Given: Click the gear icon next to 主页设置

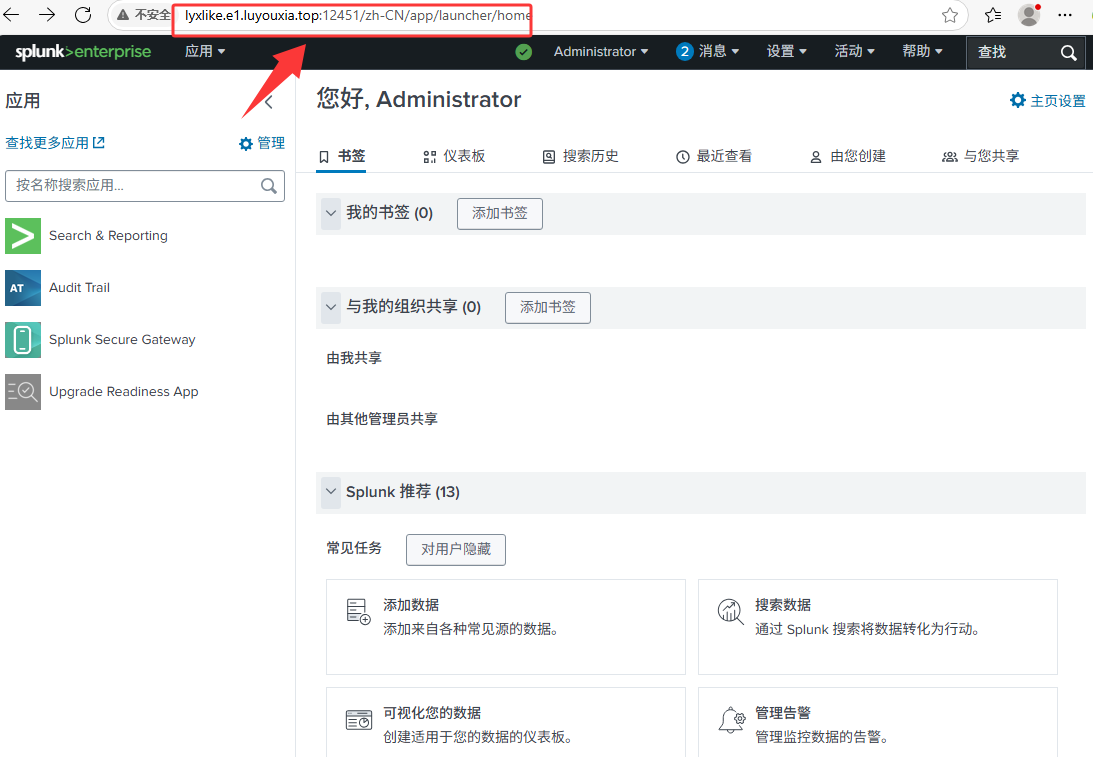Looking at the screenshot, I should [x=1018, y=100].
